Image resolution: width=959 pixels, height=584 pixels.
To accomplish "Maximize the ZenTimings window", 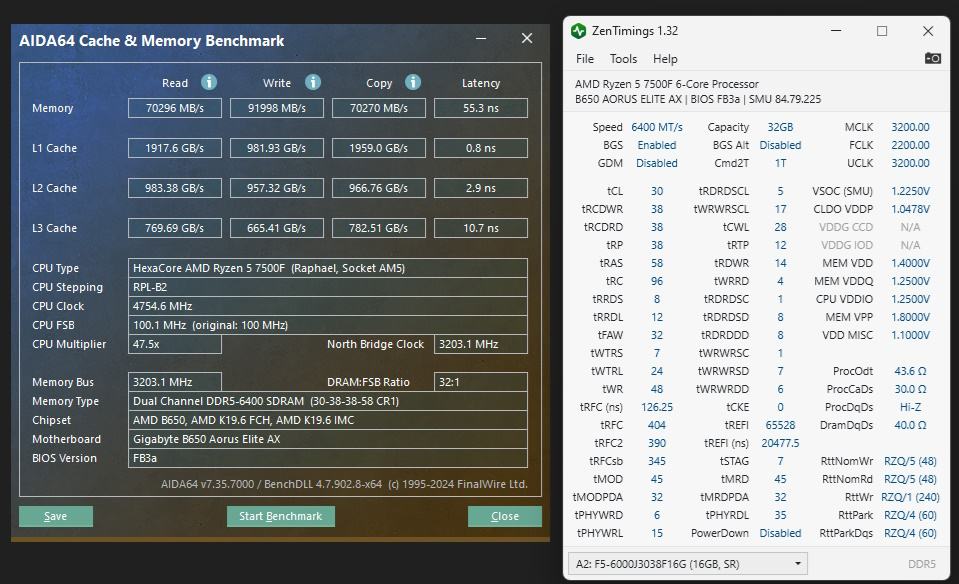I will click(x=882, y=31).
